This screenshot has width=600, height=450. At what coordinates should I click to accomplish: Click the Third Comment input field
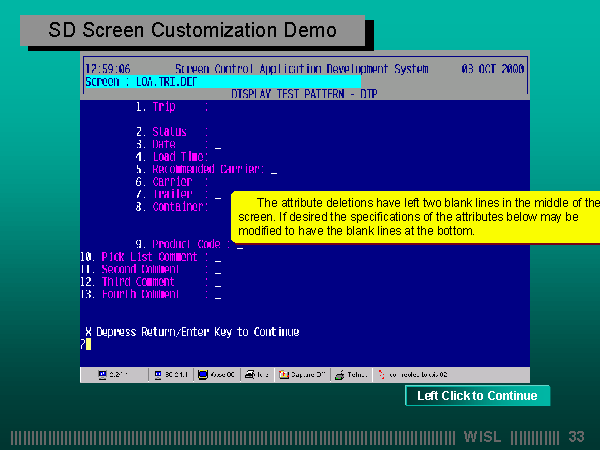tap(217, 283)
